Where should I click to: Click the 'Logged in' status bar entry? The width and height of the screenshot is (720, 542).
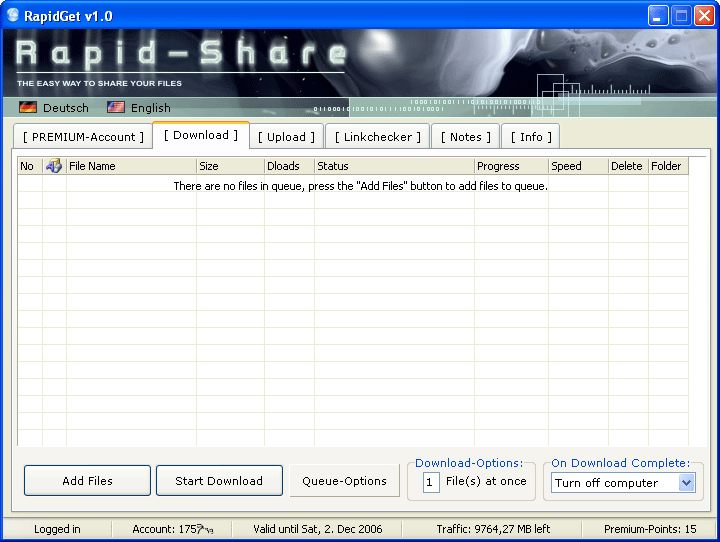point(57,529)
